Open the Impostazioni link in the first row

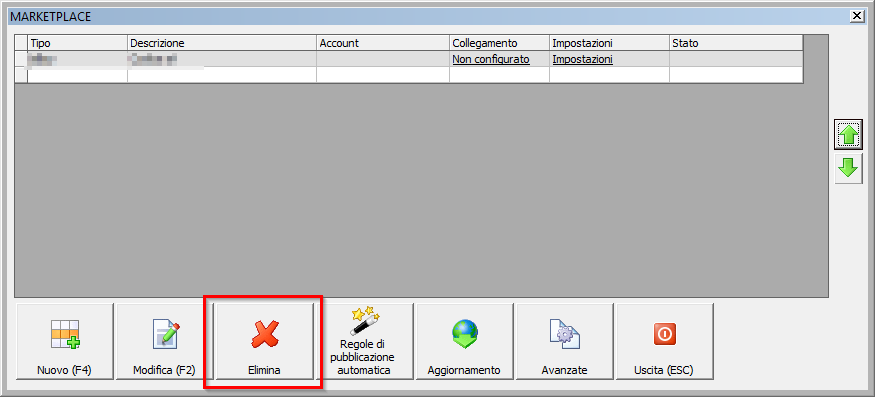click(583, 59)
